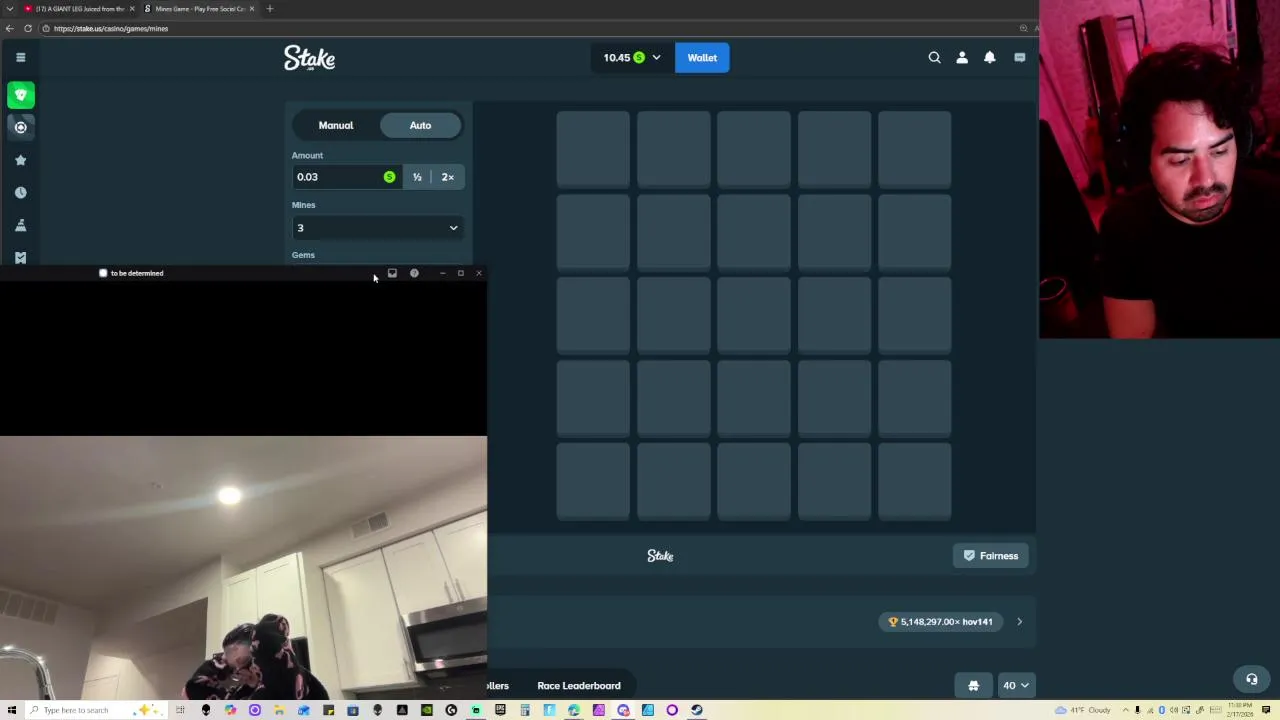
Task: Open the weather widget 41°F Cloudy
Action: [1082, 710]
